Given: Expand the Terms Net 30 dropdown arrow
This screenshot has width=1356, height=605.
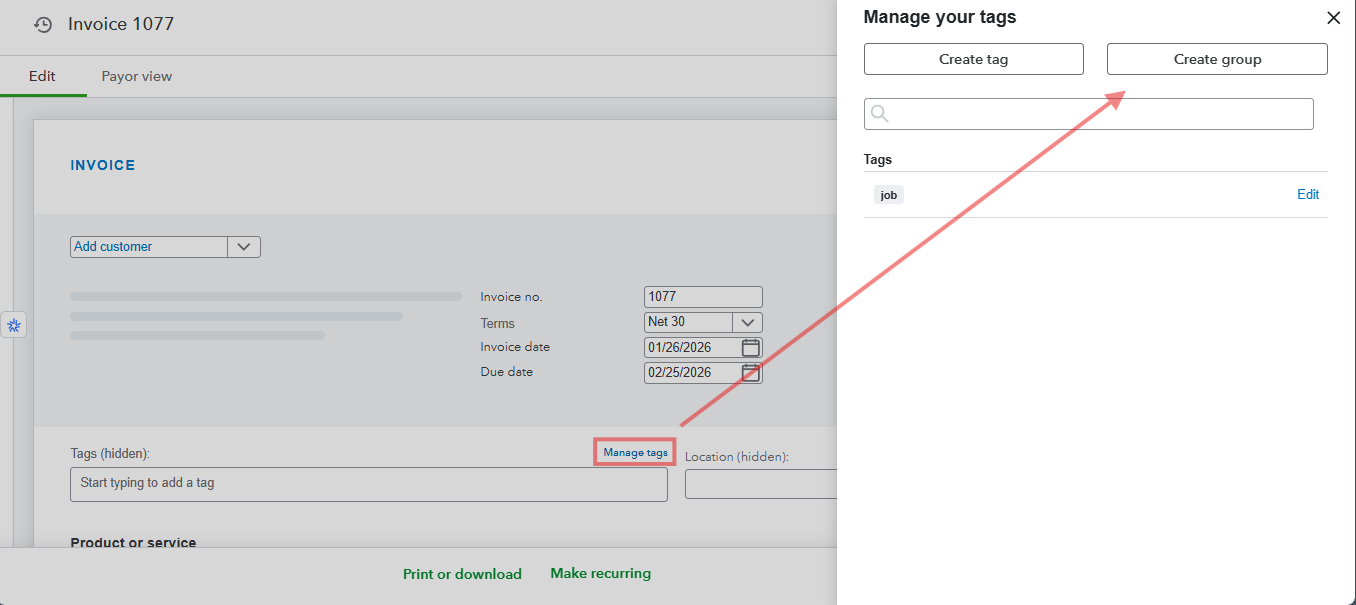Looking at the screenshot, I should 748,322.
